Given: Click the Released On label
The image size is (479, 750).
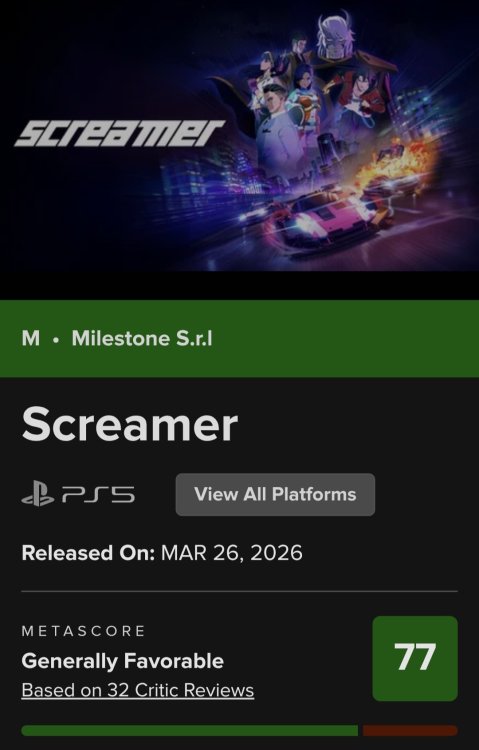Looking at the screenshot, I should [88, 553].
